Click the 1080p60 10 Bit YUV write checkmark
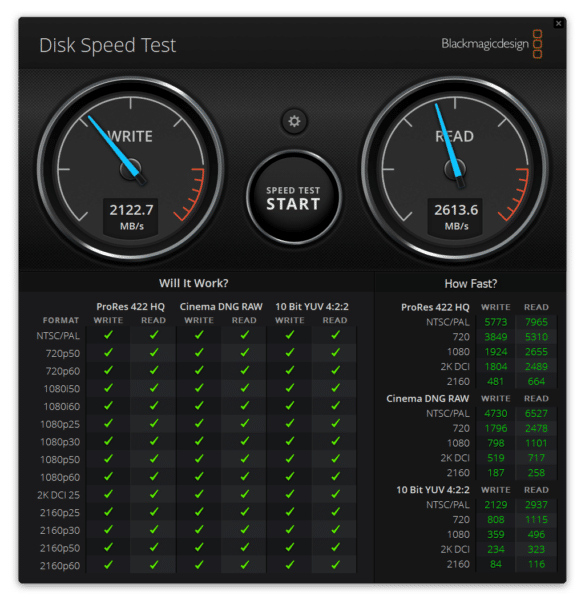The image size is (585, 604). click(x=290, y=477)
